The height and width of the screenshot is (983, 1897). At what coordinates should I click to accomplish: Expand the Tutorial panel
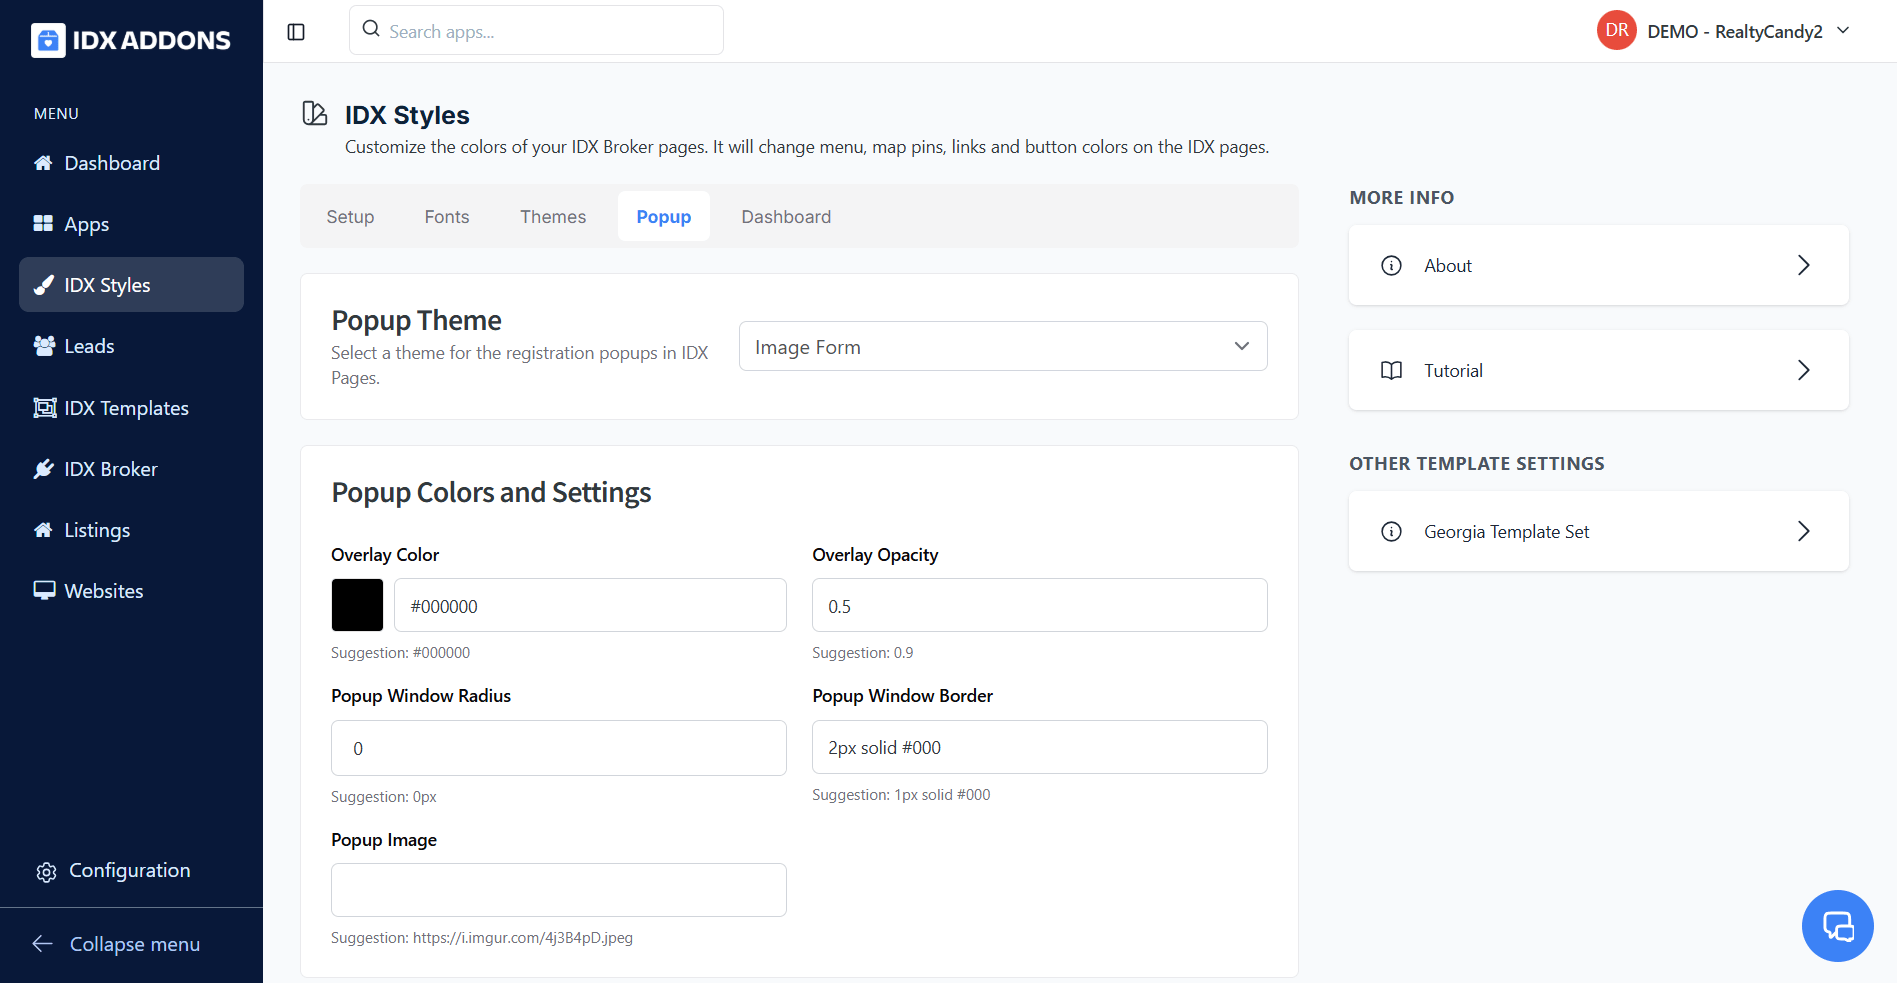(x=1598, y=370)
